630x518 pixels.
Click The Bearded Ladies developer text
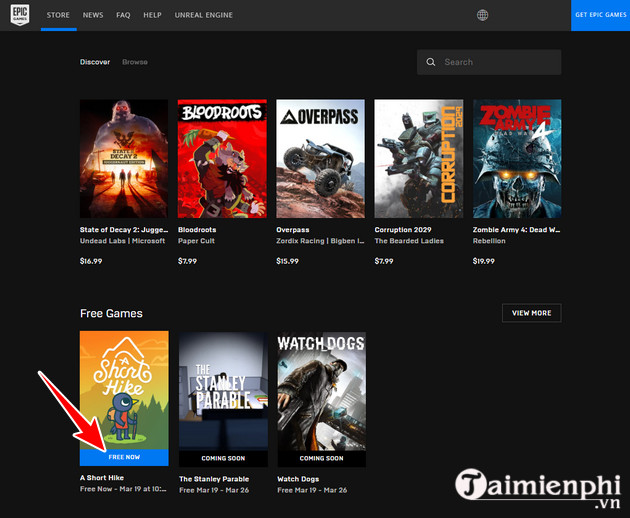coord(409,241)
